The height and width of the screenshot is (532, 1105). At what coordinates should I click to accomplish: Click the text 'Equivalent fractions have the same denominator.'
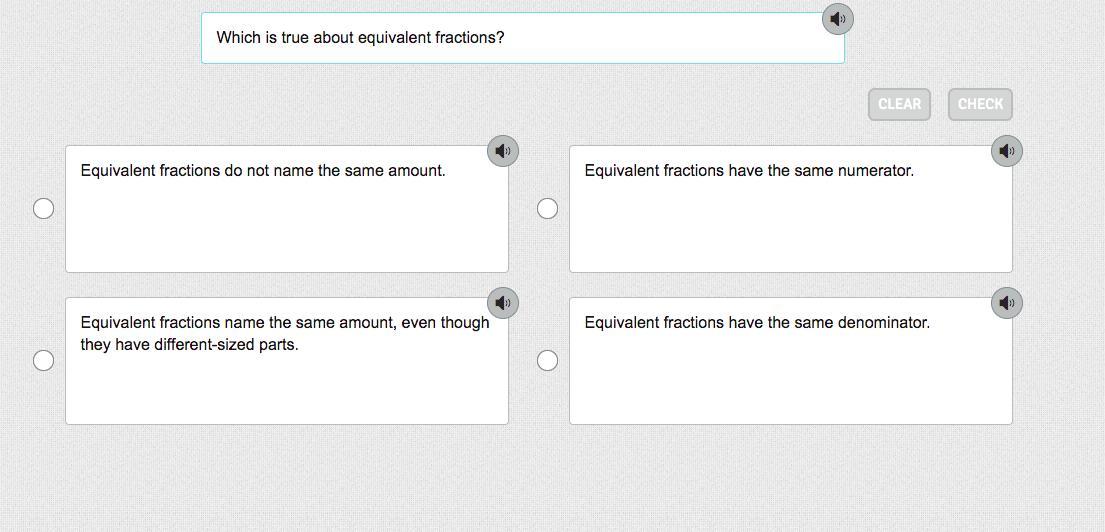757,323
